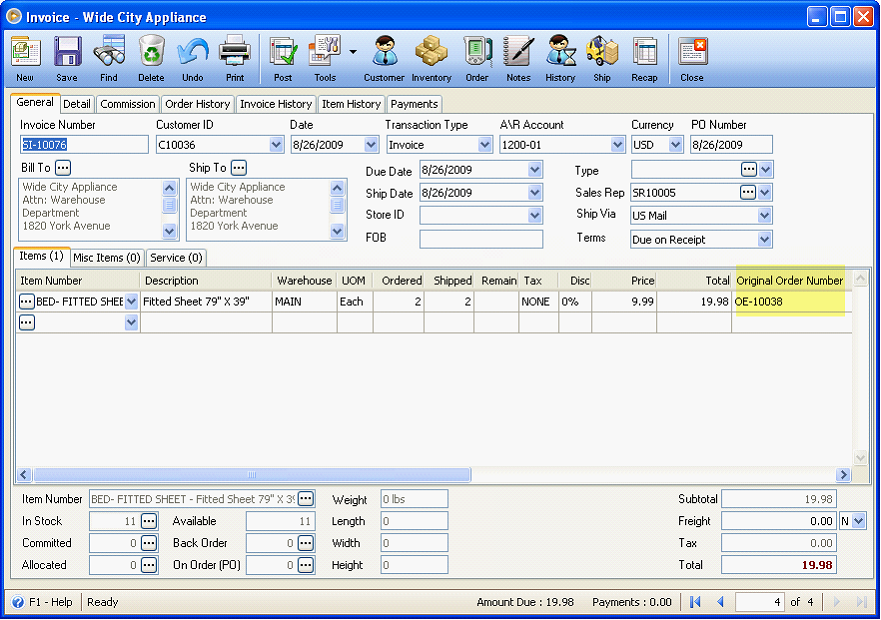Click the record number field showing 4
The height and width of the screenshot is (620, 881).
pos(760,602)
